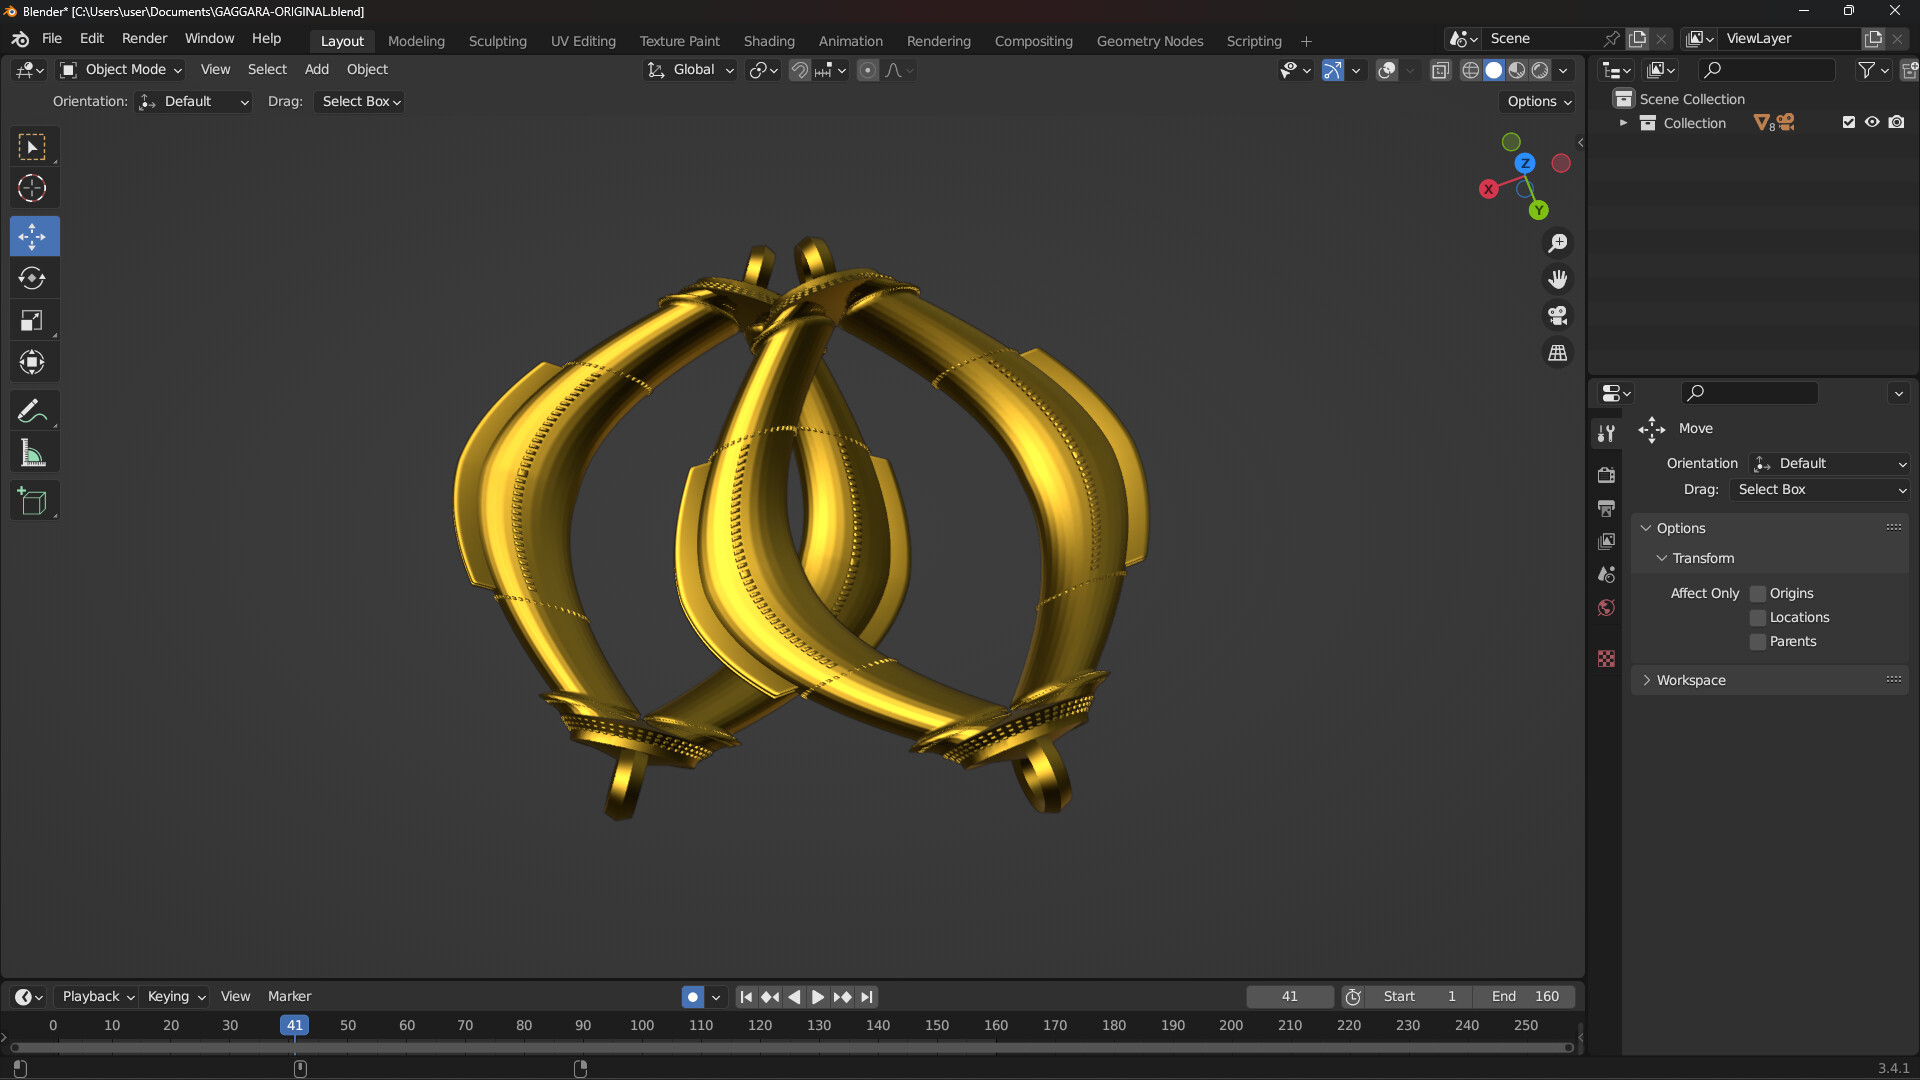Viewport: 1920px width, 1080px height.
Task: Click the current frame field showing 41
Action: click(x=1289, y=997)
